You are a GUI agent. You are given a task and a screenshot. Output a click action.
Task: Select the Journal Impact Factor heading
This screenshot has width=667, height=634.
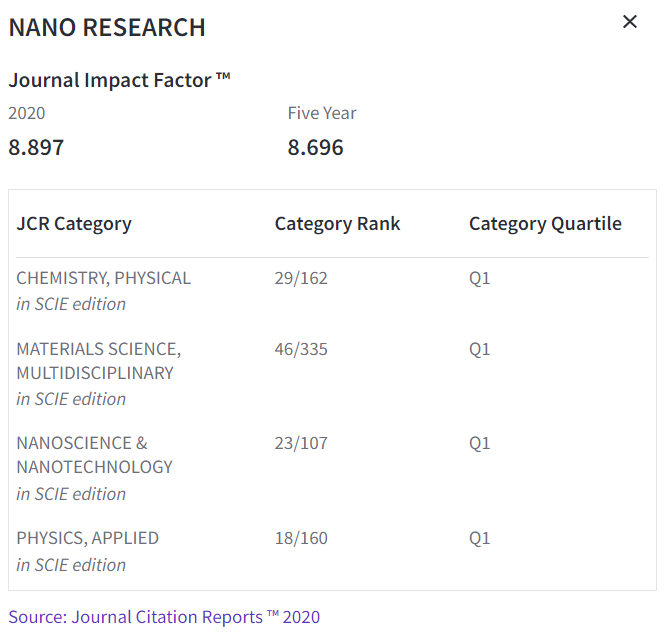pos(120,80)
